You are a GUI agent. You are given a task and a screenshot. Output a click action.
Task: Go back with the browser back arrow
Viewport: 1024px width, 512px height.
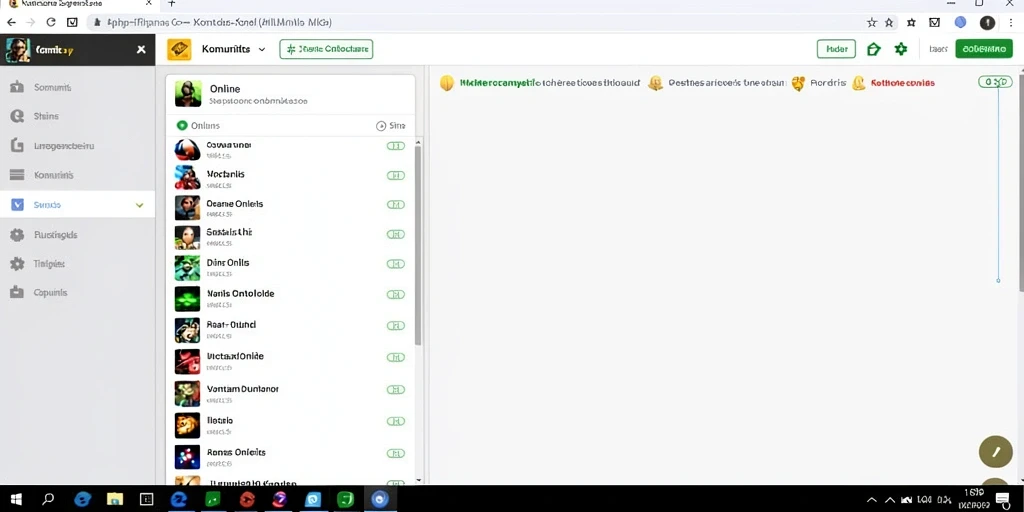(11, 22)
